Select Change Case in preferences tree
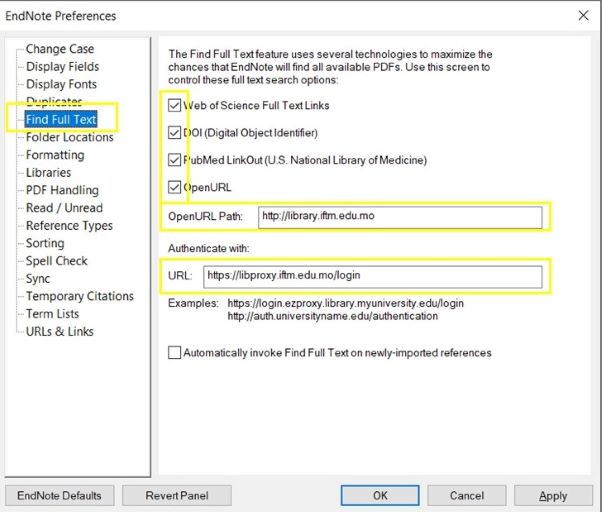Image resolution: width=602 pixels, height=512 pixels. coord(59,49)
